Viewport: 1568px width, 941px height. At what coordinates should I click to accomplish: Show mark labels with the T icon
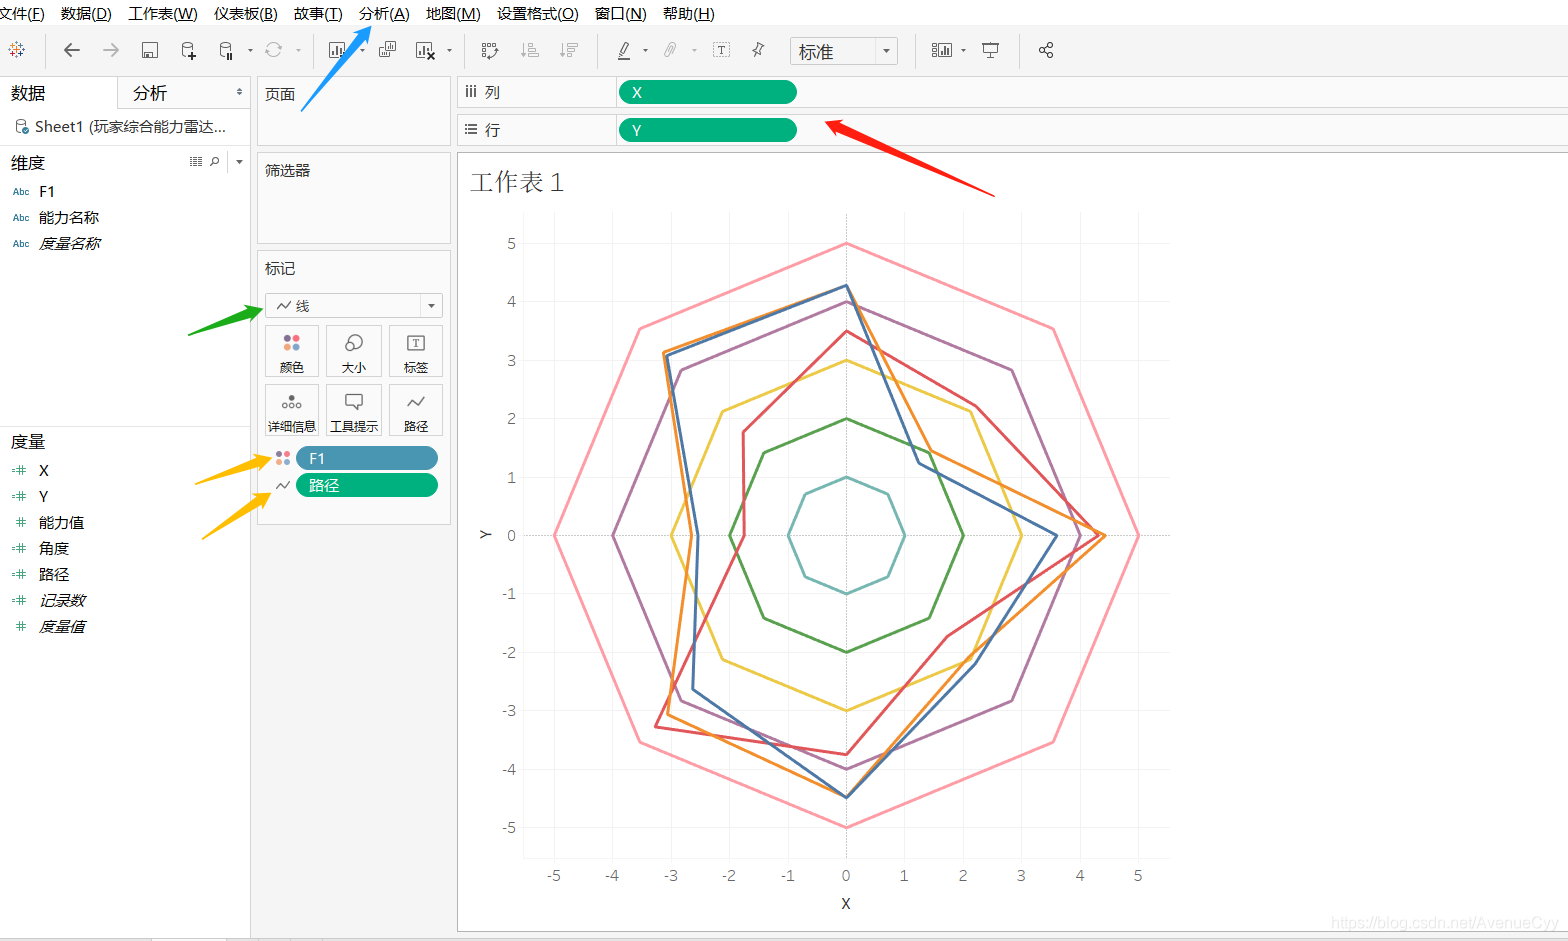tap(721, 50)
